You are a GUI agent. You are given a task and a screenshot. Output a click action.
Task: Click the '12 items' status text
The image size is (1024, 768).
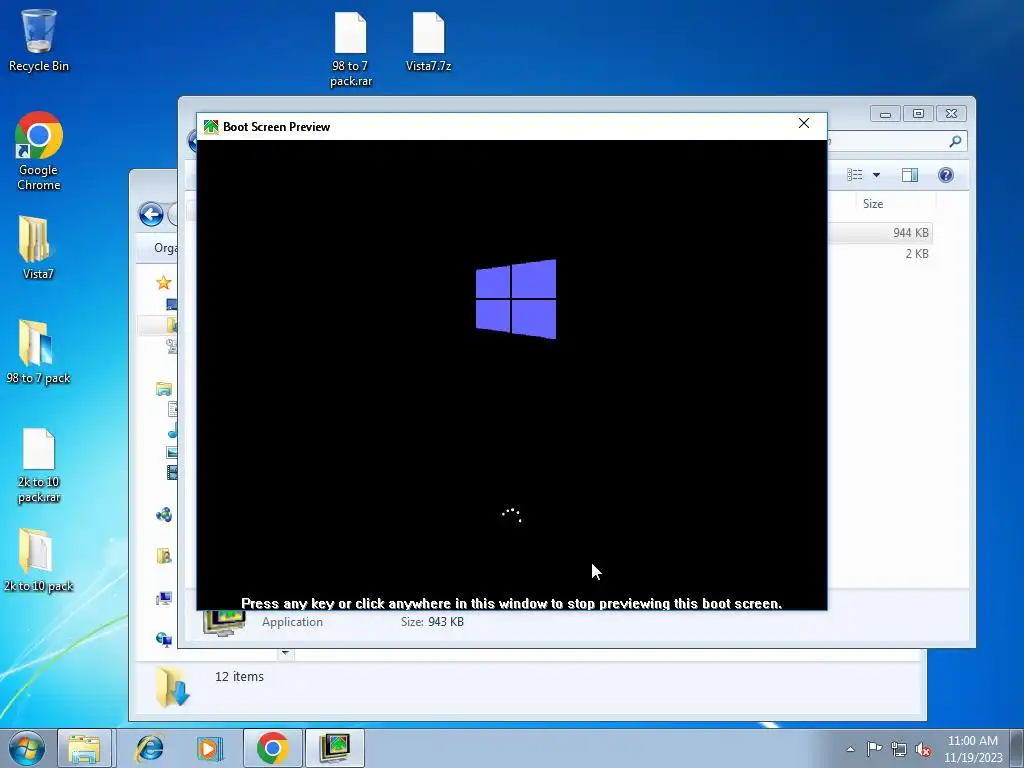tap(239, 677)
